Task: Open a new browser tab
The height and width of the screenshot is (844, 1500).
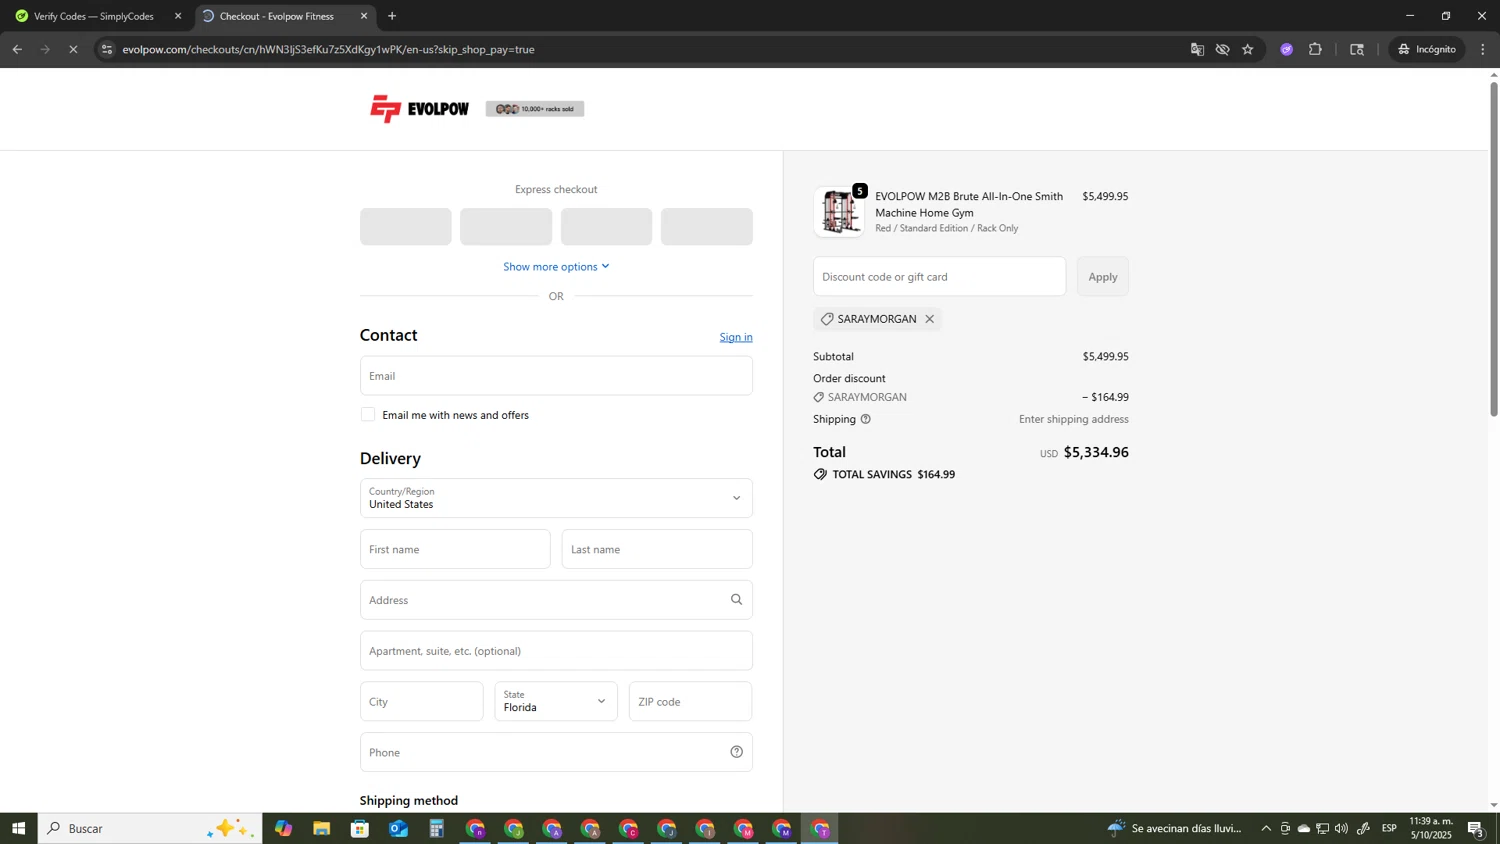Action: (392, 16)
